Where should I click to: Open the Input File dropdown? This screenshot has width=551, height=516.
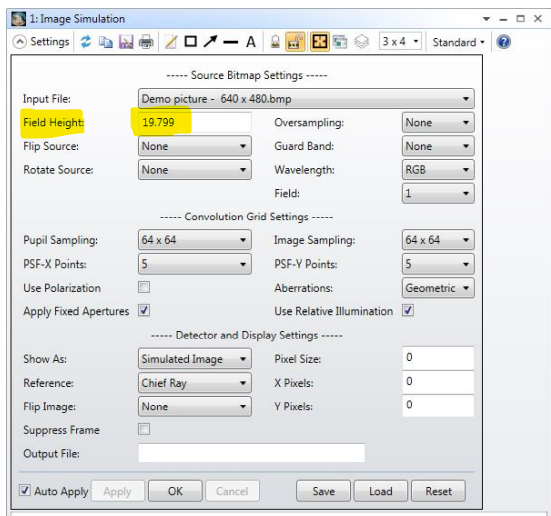click(306, 99)
